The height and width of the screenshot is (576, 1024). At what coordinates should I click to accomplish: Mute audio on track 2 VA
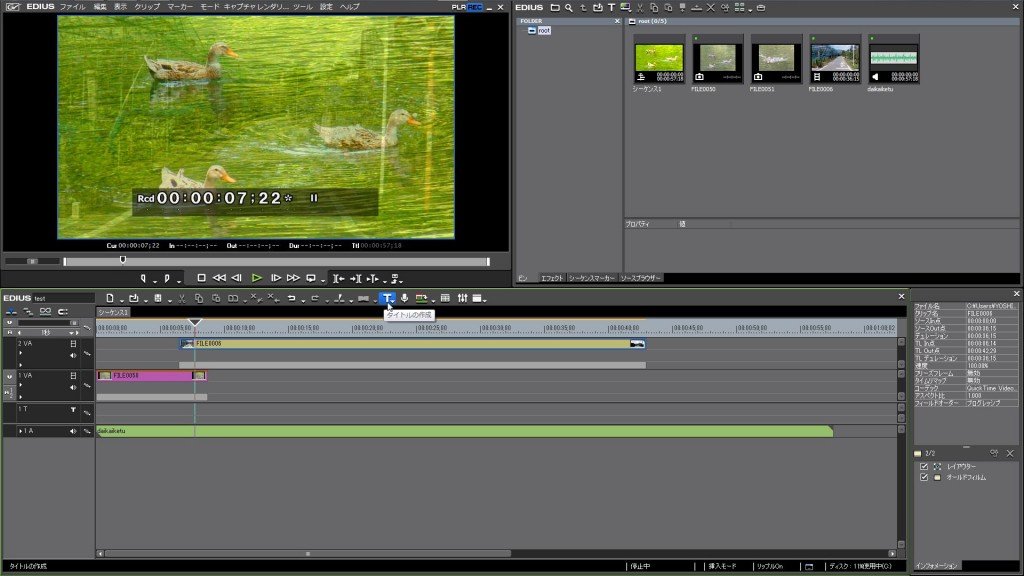pyautogui.click(x=73, y=355)
